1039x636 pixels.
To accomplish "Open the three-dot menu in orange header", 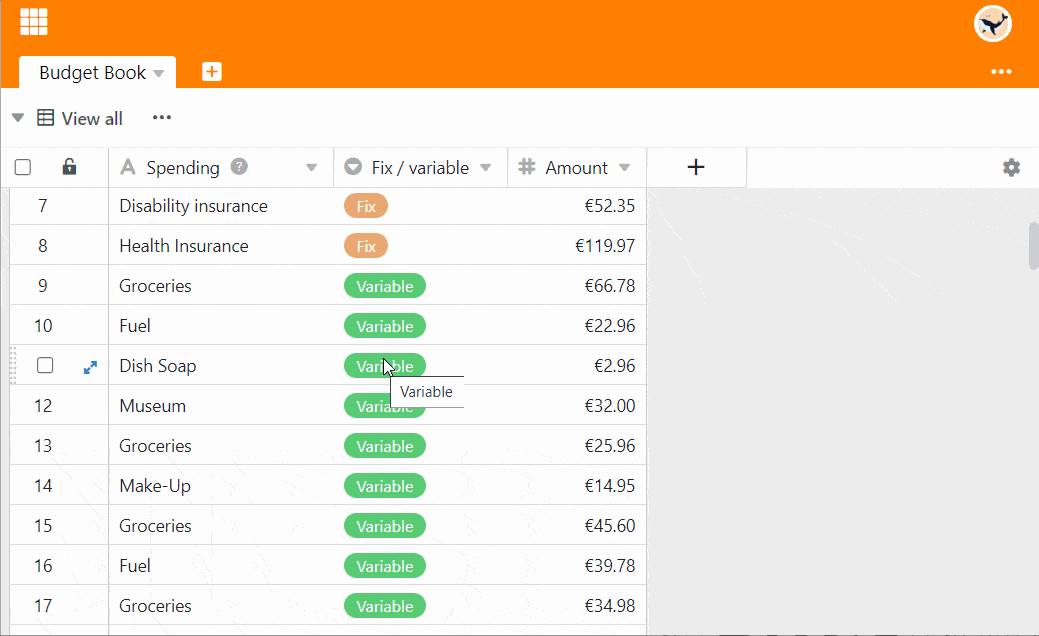I will [1001, 72].
